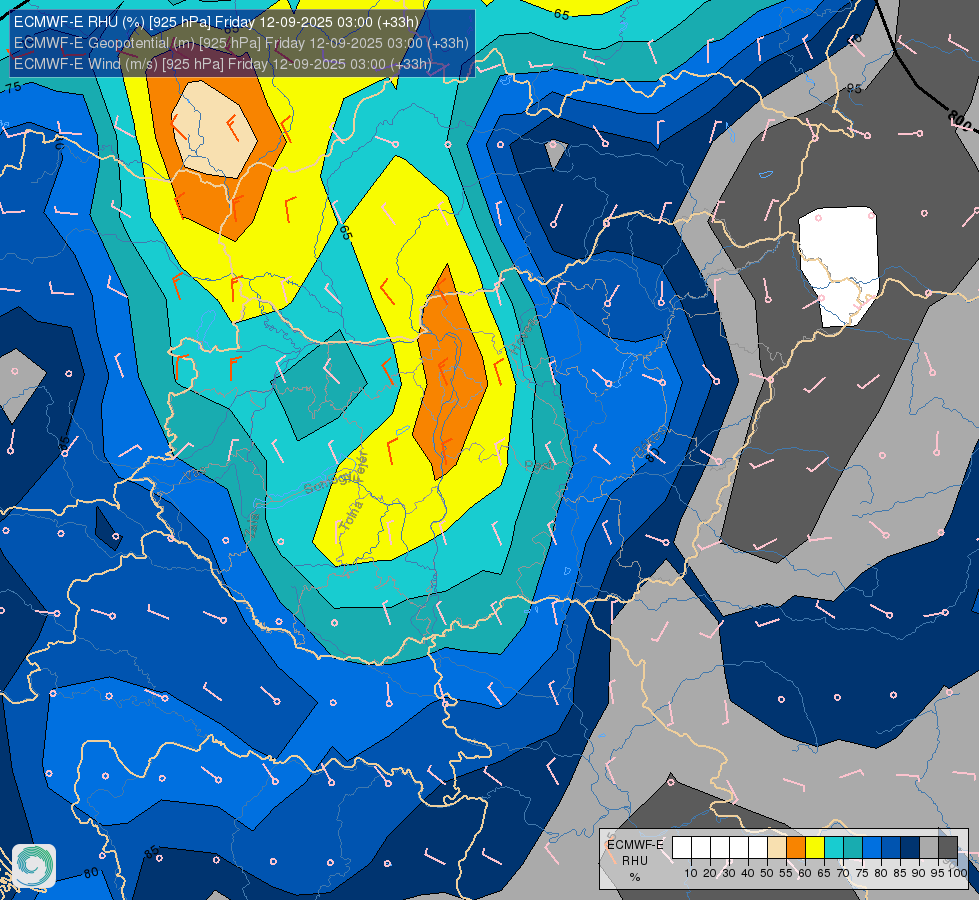This screenshot has height=900, width=979.
Task: Click the Zala county label
Action: point(252,525)
